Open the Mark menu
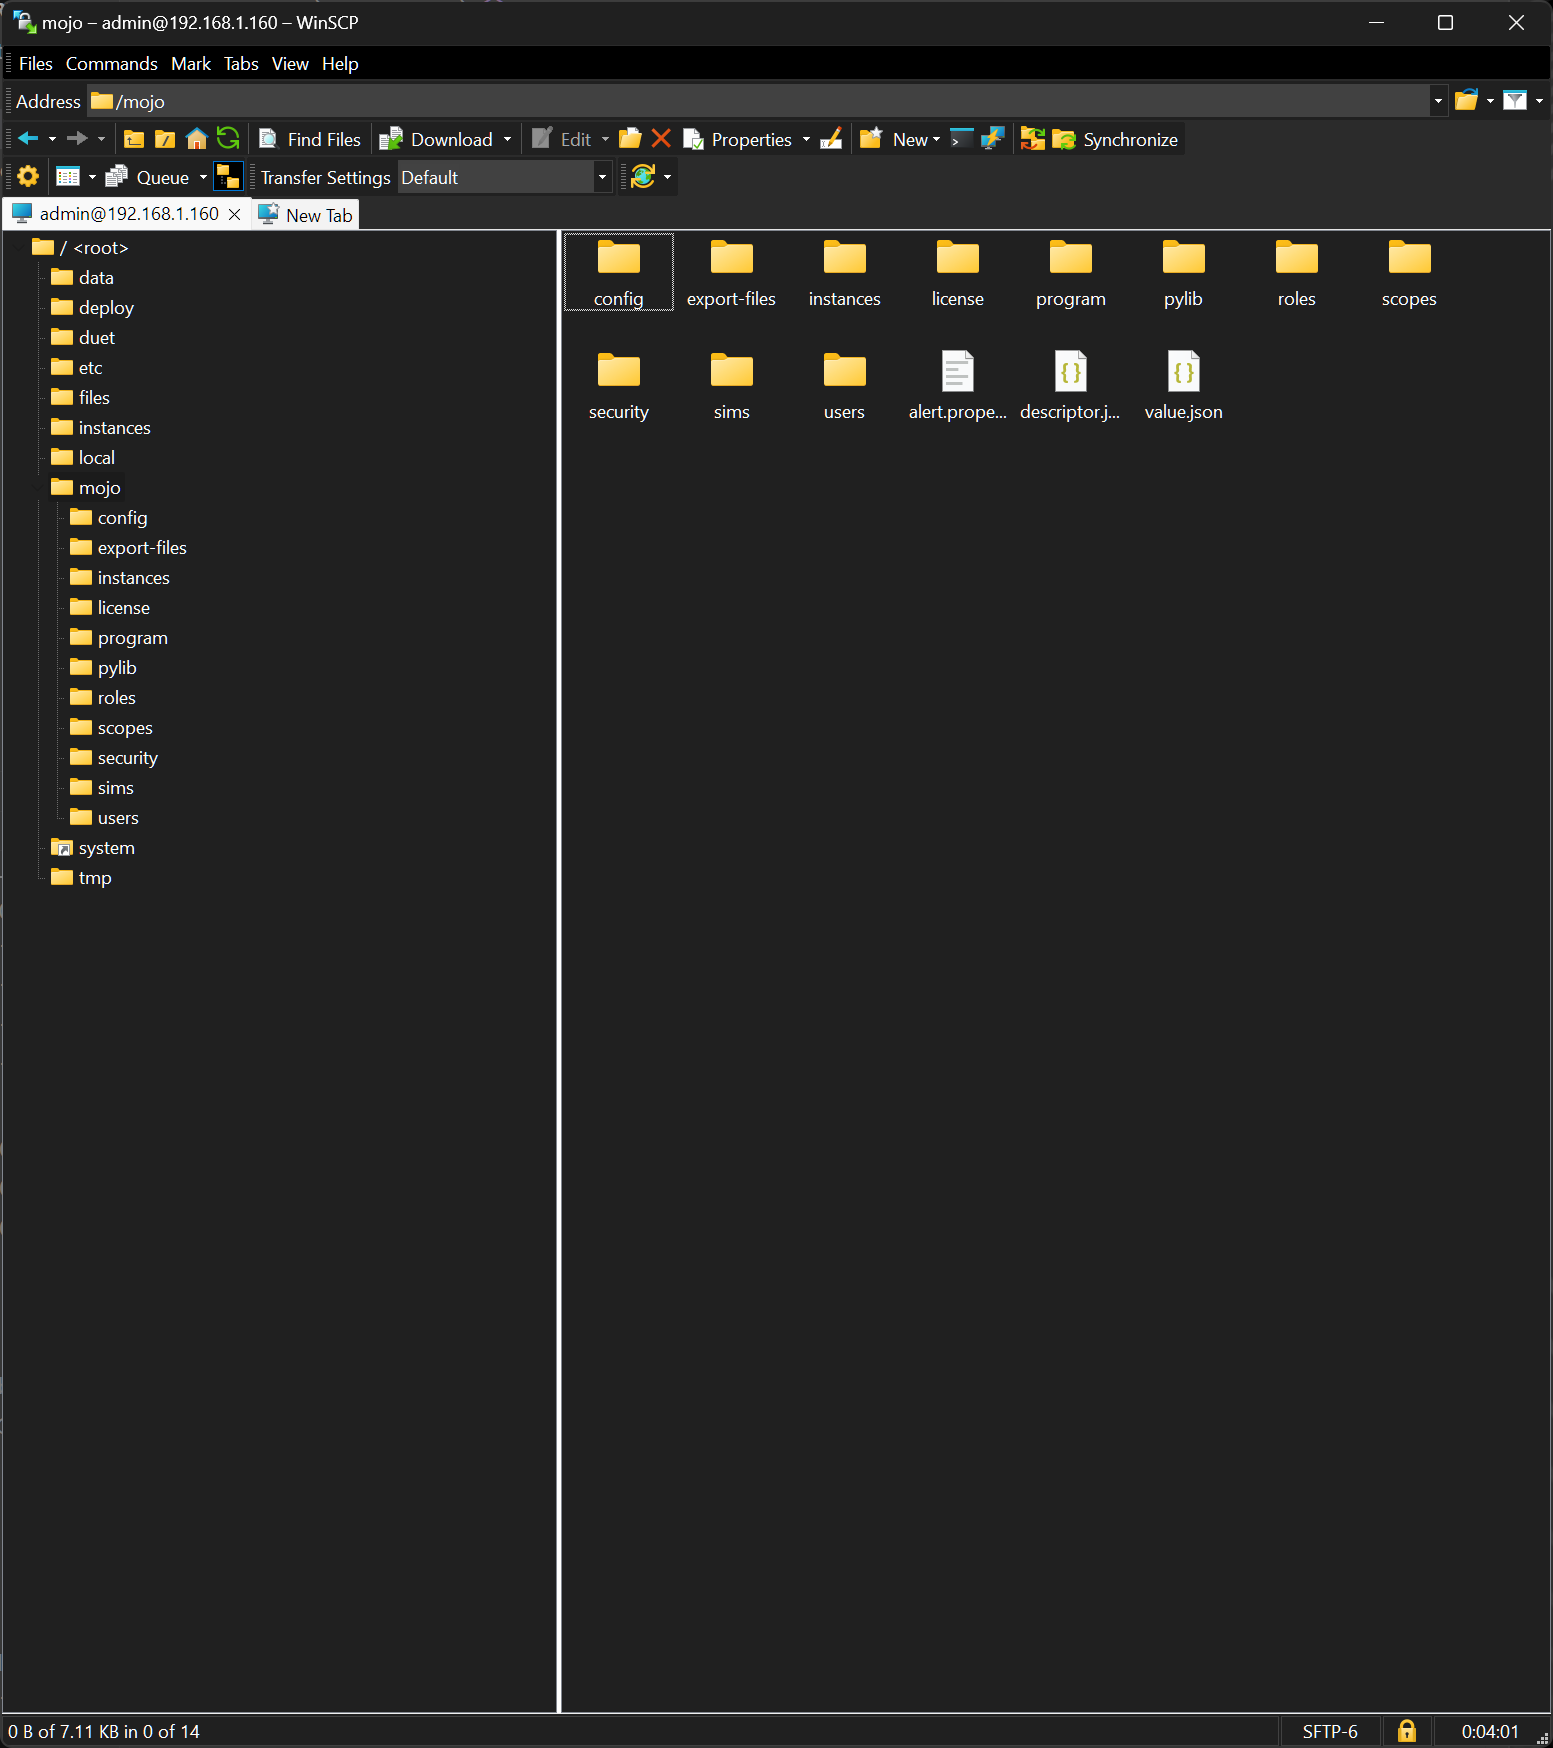Image resolution: width=1553 pixels, height=1748 pixels. coord(191,64)
